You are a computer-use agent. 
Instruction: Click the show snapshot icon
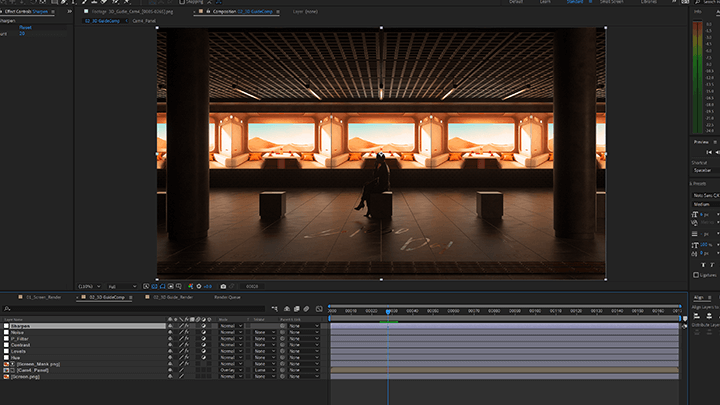(x=231, y=286)
